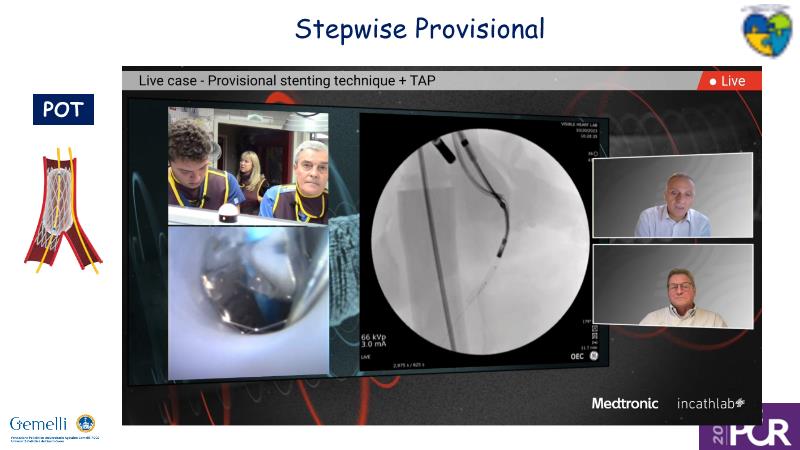
Task: Click the PCR logo in the corner
Action: point(749,428)
